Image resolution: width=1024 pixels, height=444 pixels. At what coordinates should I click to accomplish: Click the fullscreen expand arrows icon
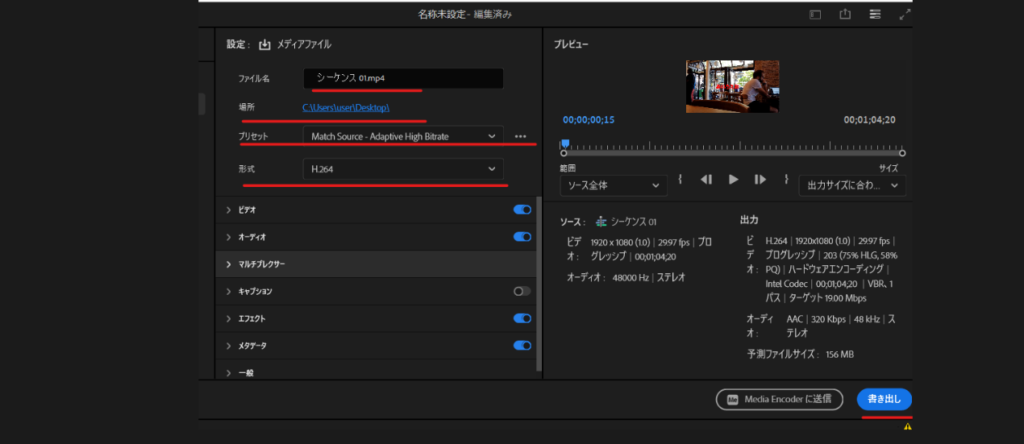point(905,14)
